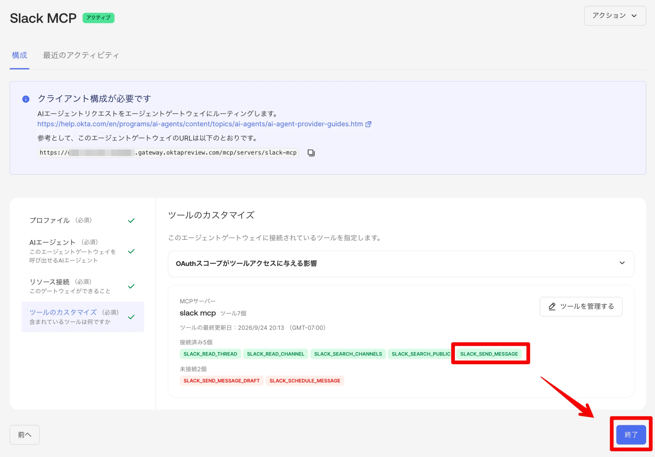
Task: Click the ツールの最終更新日 timestamp text
Action: 253,328
